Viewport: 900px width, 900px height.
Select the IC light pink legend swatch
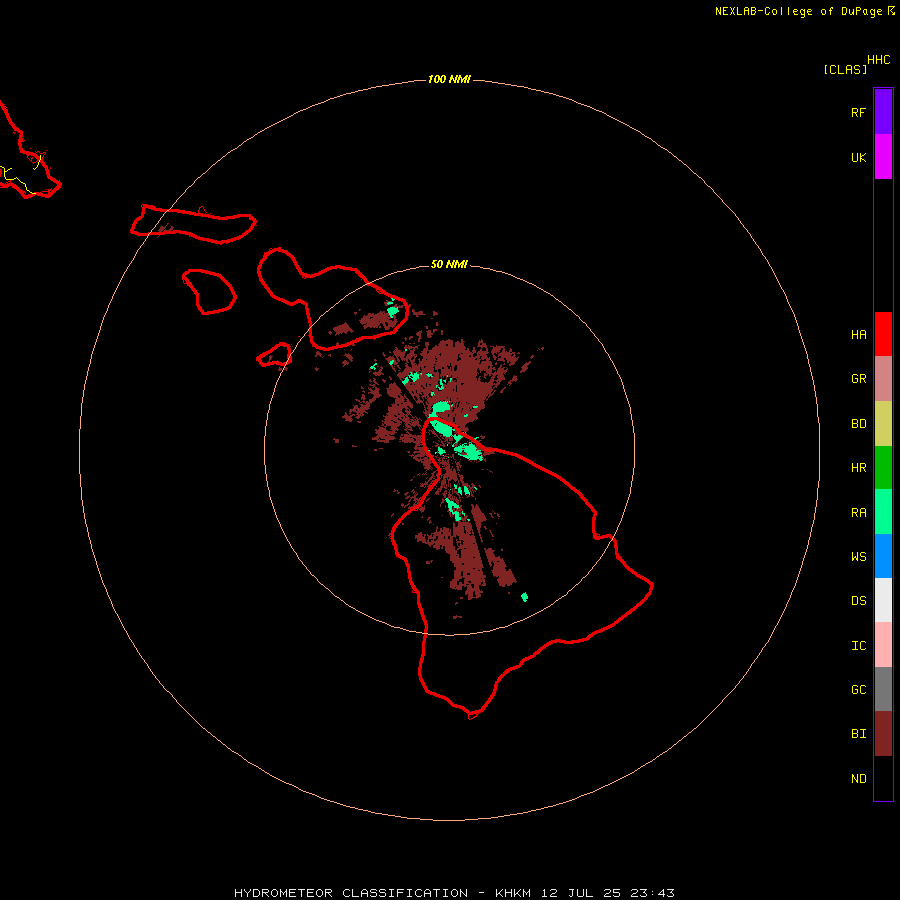883,645
